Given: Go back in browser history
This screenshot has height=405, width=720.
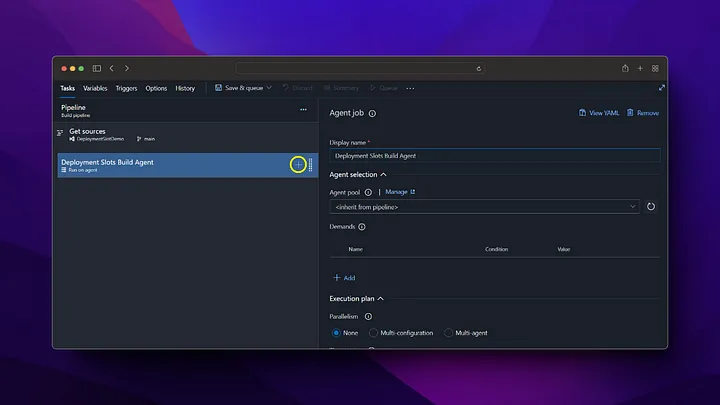Looking at the screenshot, I should click(x=112, y=68).
